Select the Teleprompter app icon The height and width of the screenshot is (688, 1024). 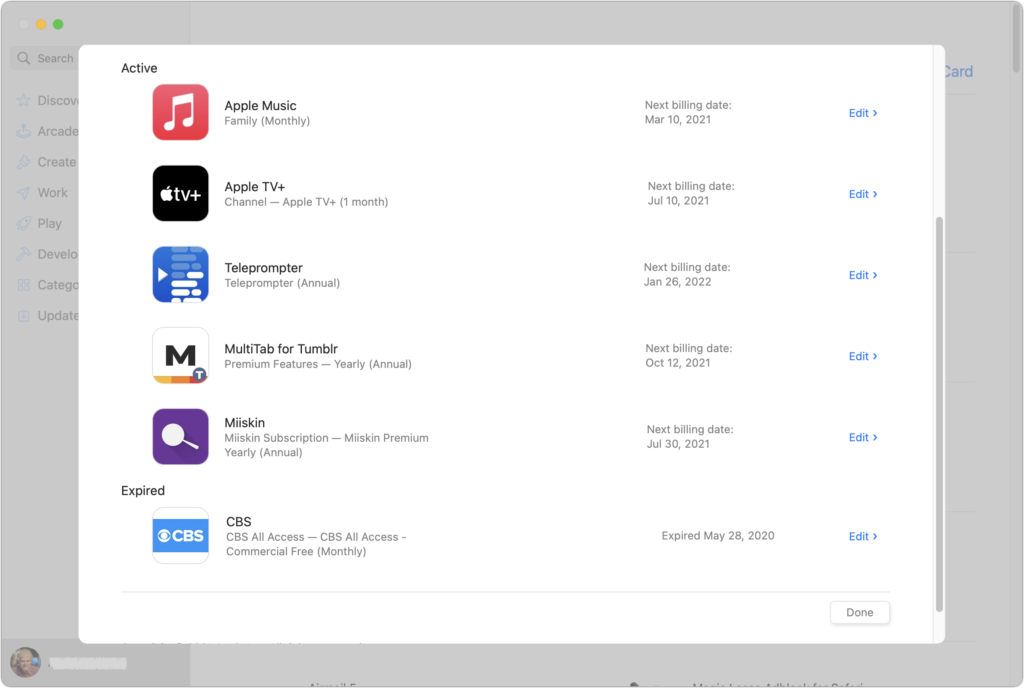coord(180,274)
